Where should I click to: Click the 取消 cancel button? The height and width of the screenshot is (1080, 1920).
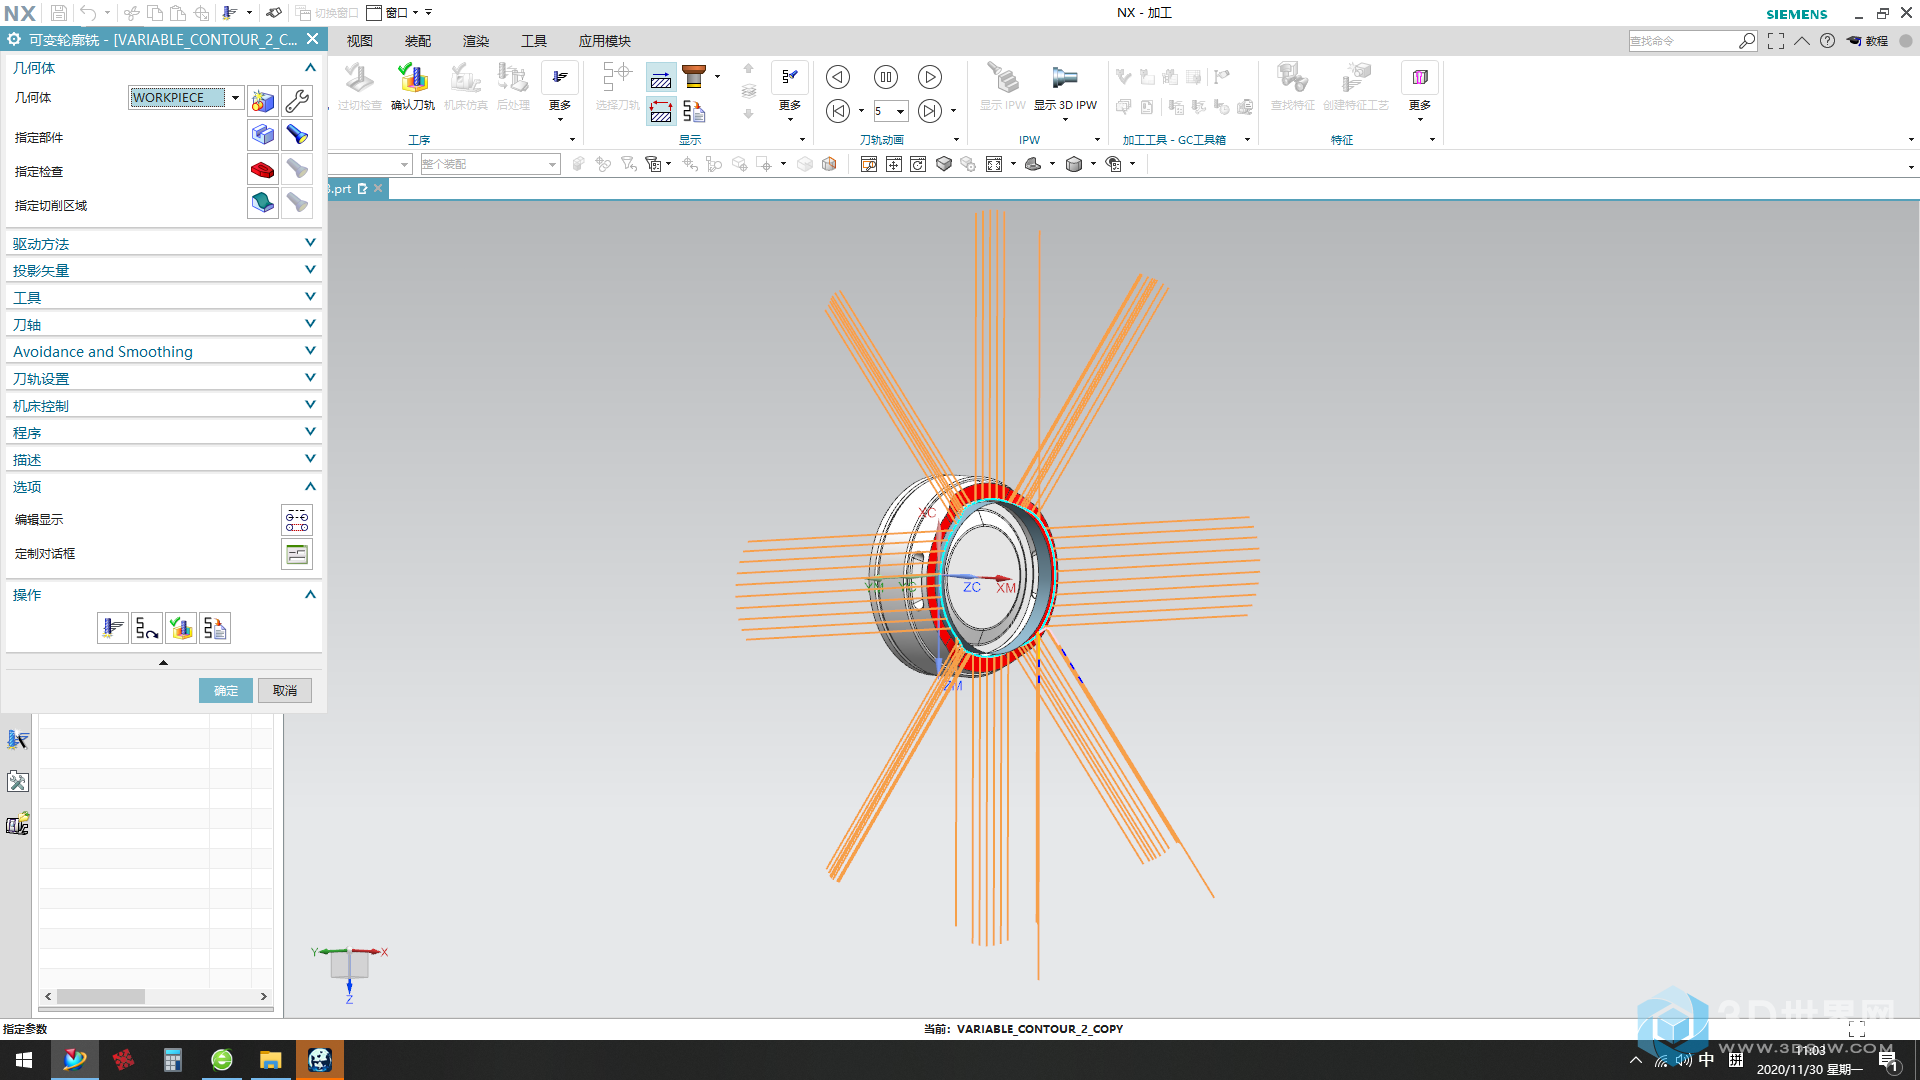click(285, 691)
